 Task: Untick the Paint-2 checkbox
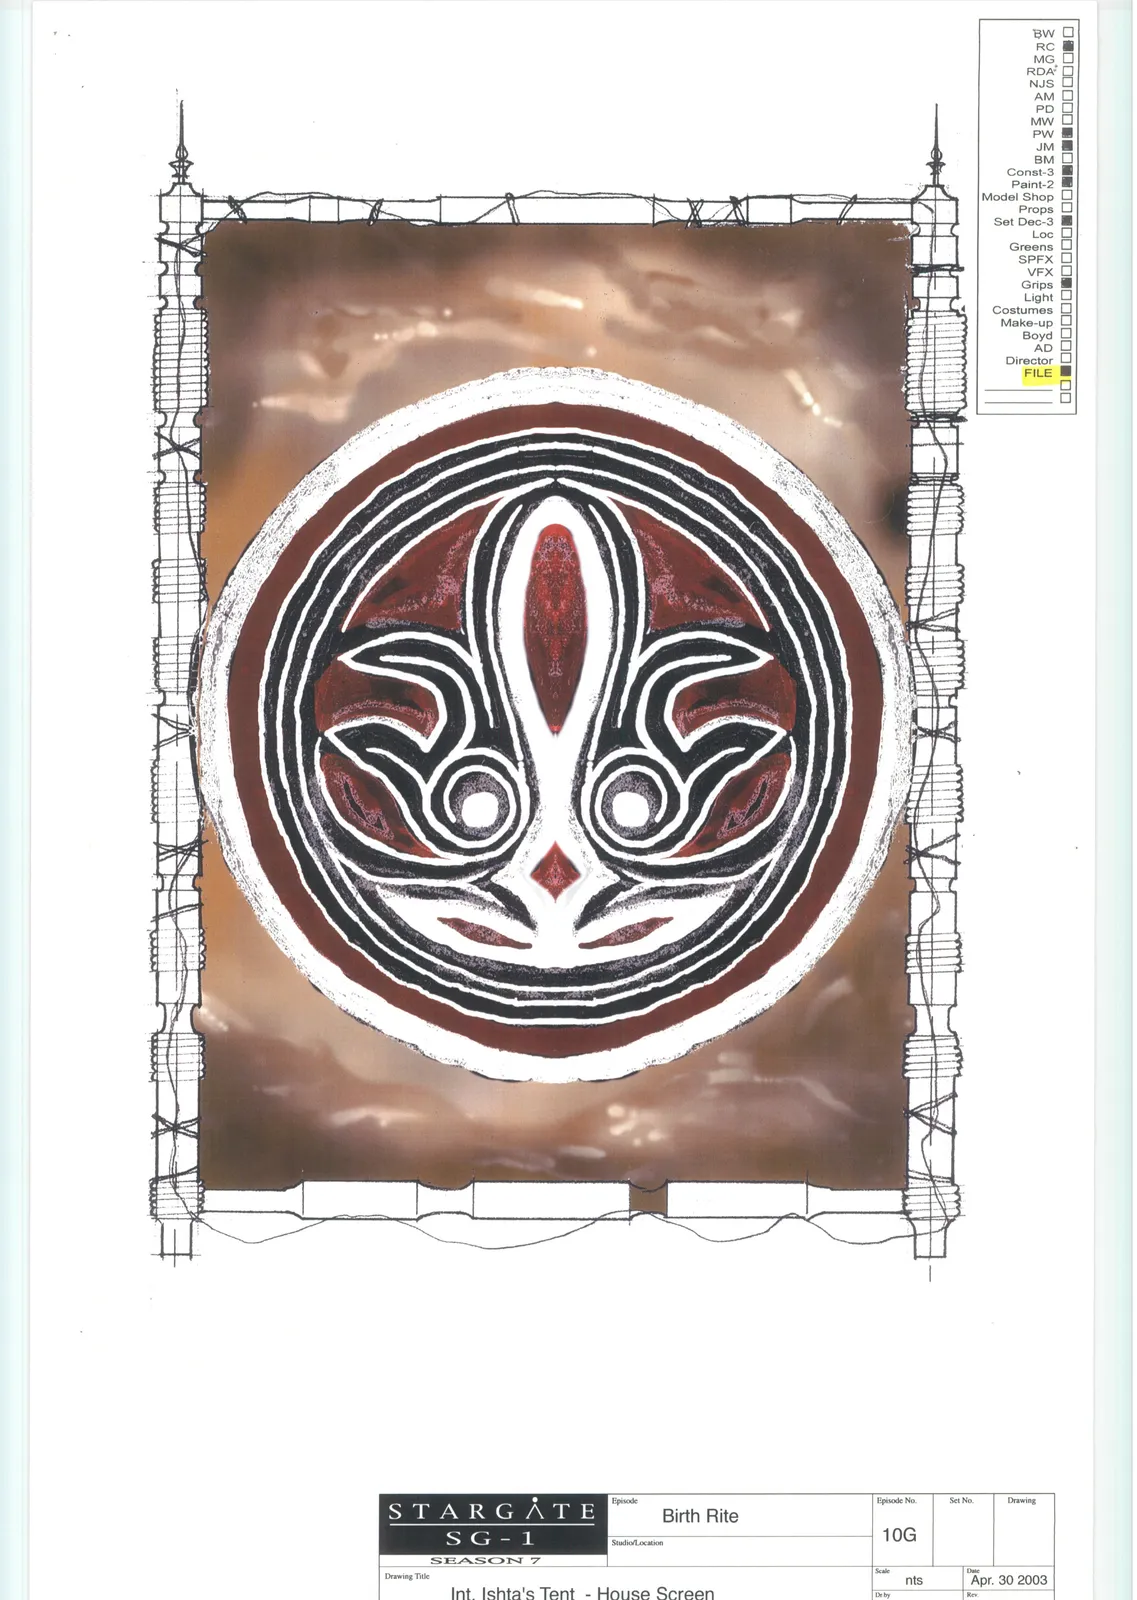pyautogui.click(x=1068, y=183)
